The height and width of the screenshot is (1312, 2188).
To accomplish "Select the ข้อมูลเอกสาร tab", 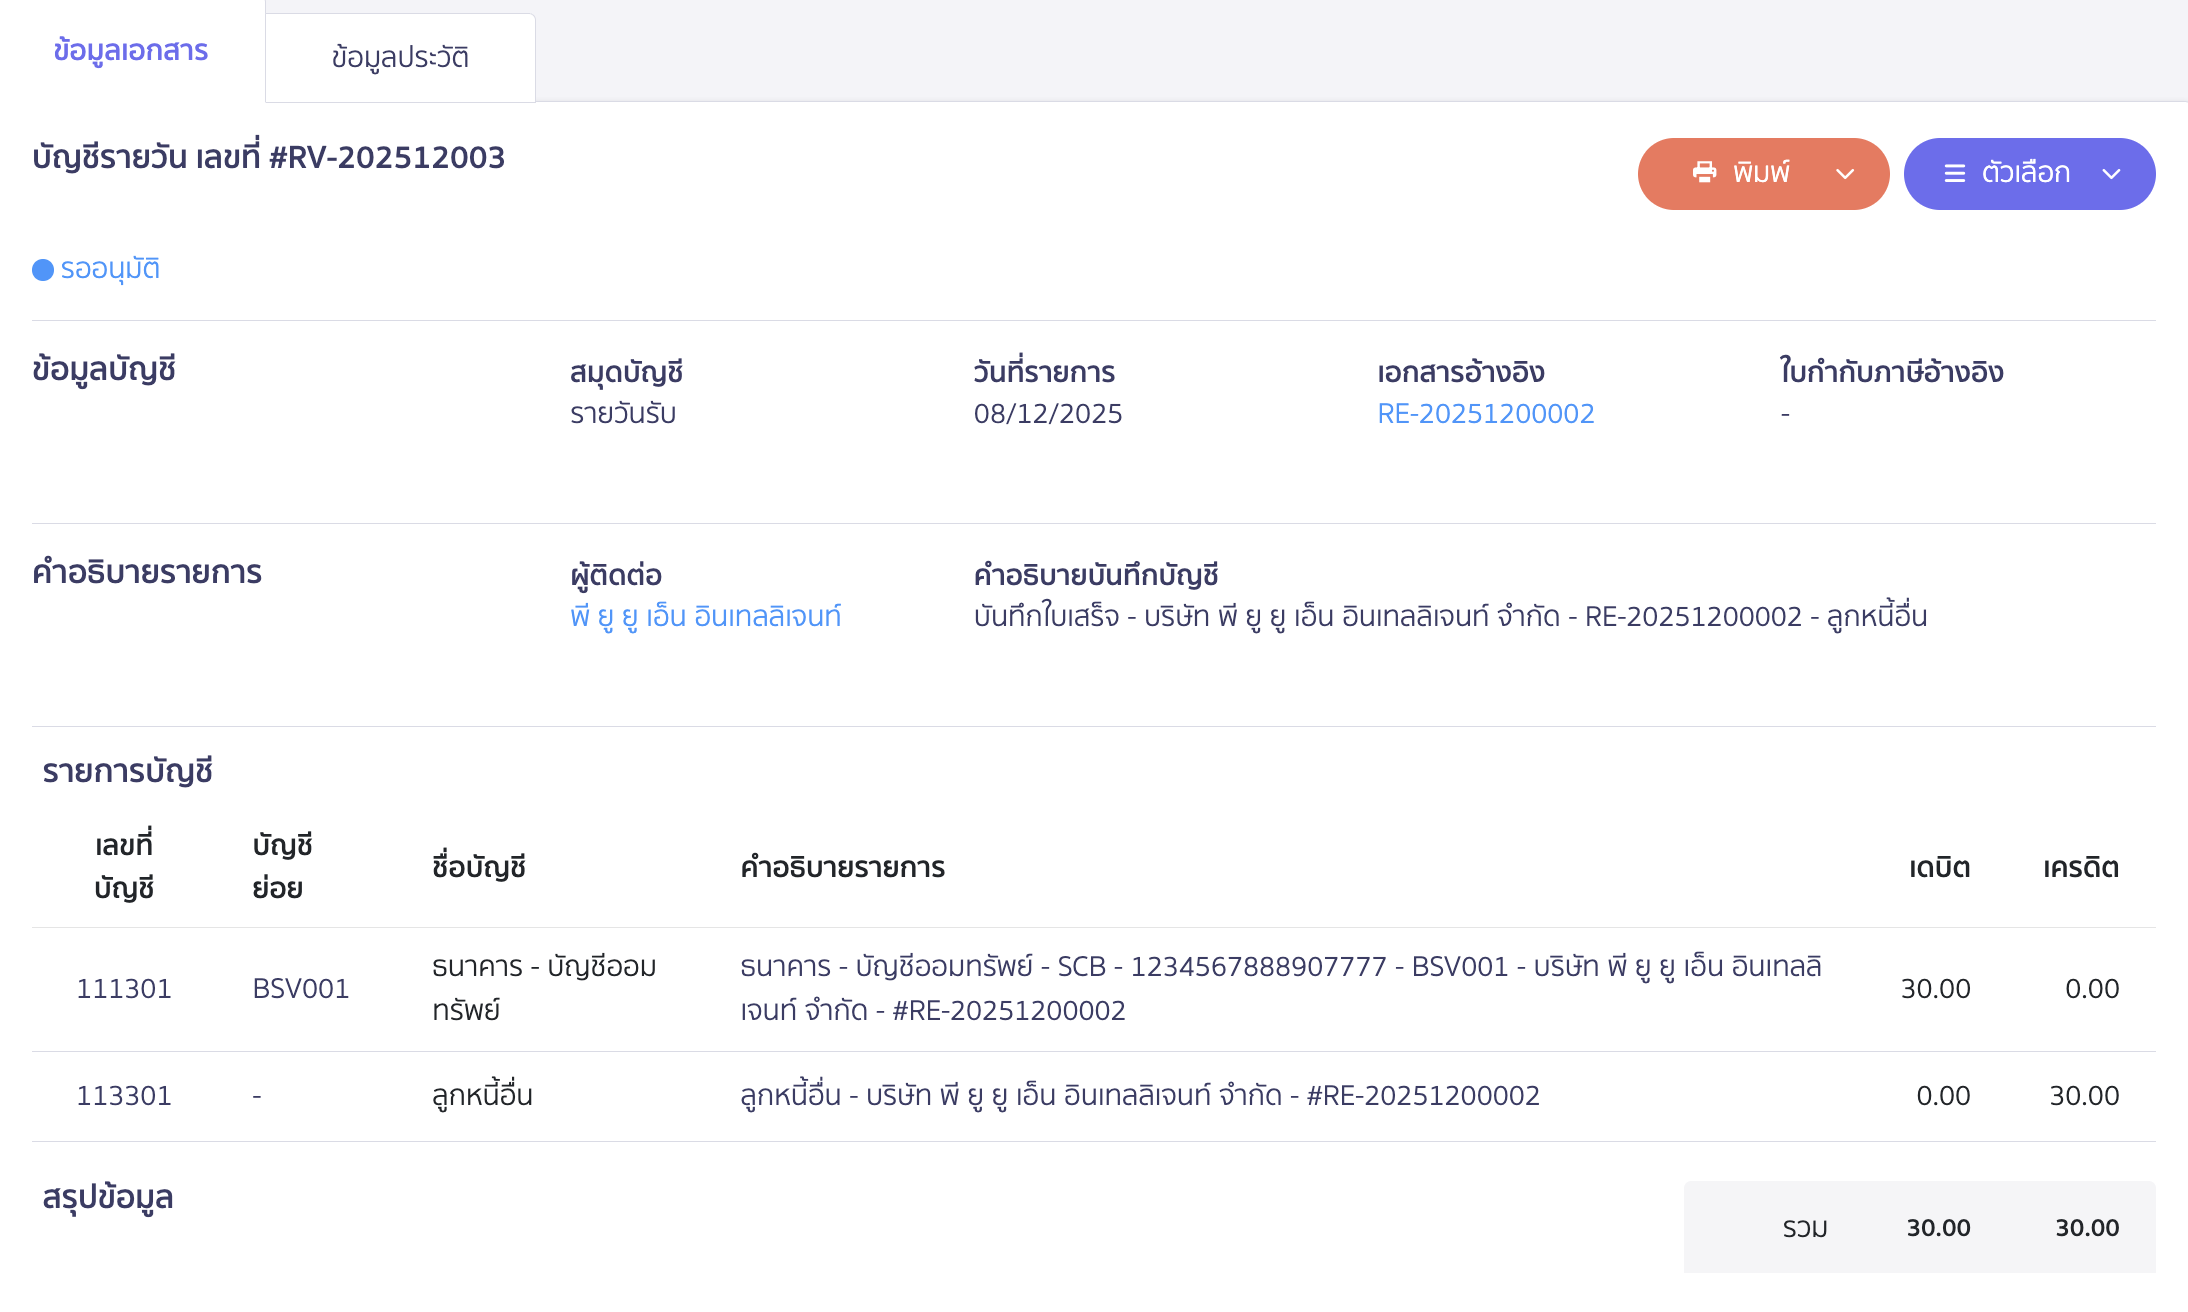I will [131, 51].
